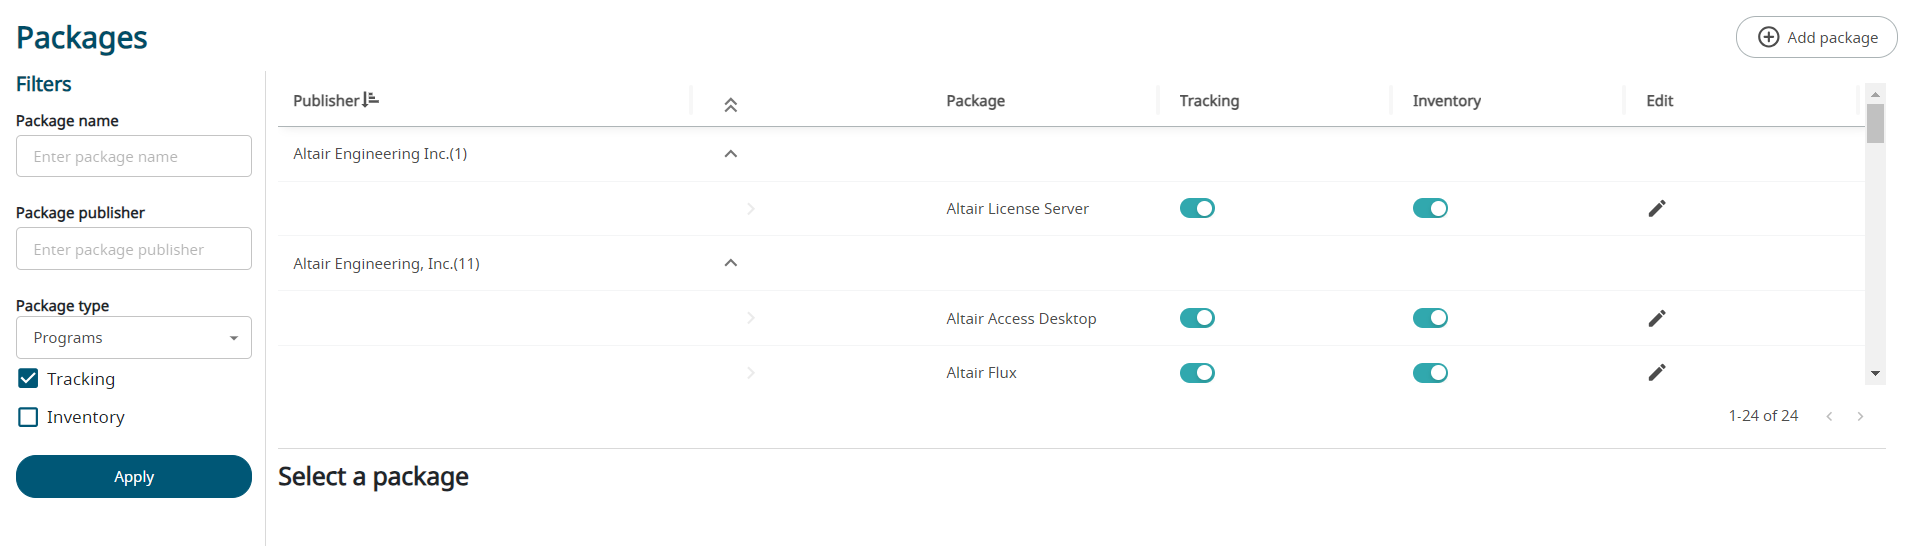Collapse the Altair Engineering Inc.(1) group
1913x546 pixels.
click(x=731, y=154)
